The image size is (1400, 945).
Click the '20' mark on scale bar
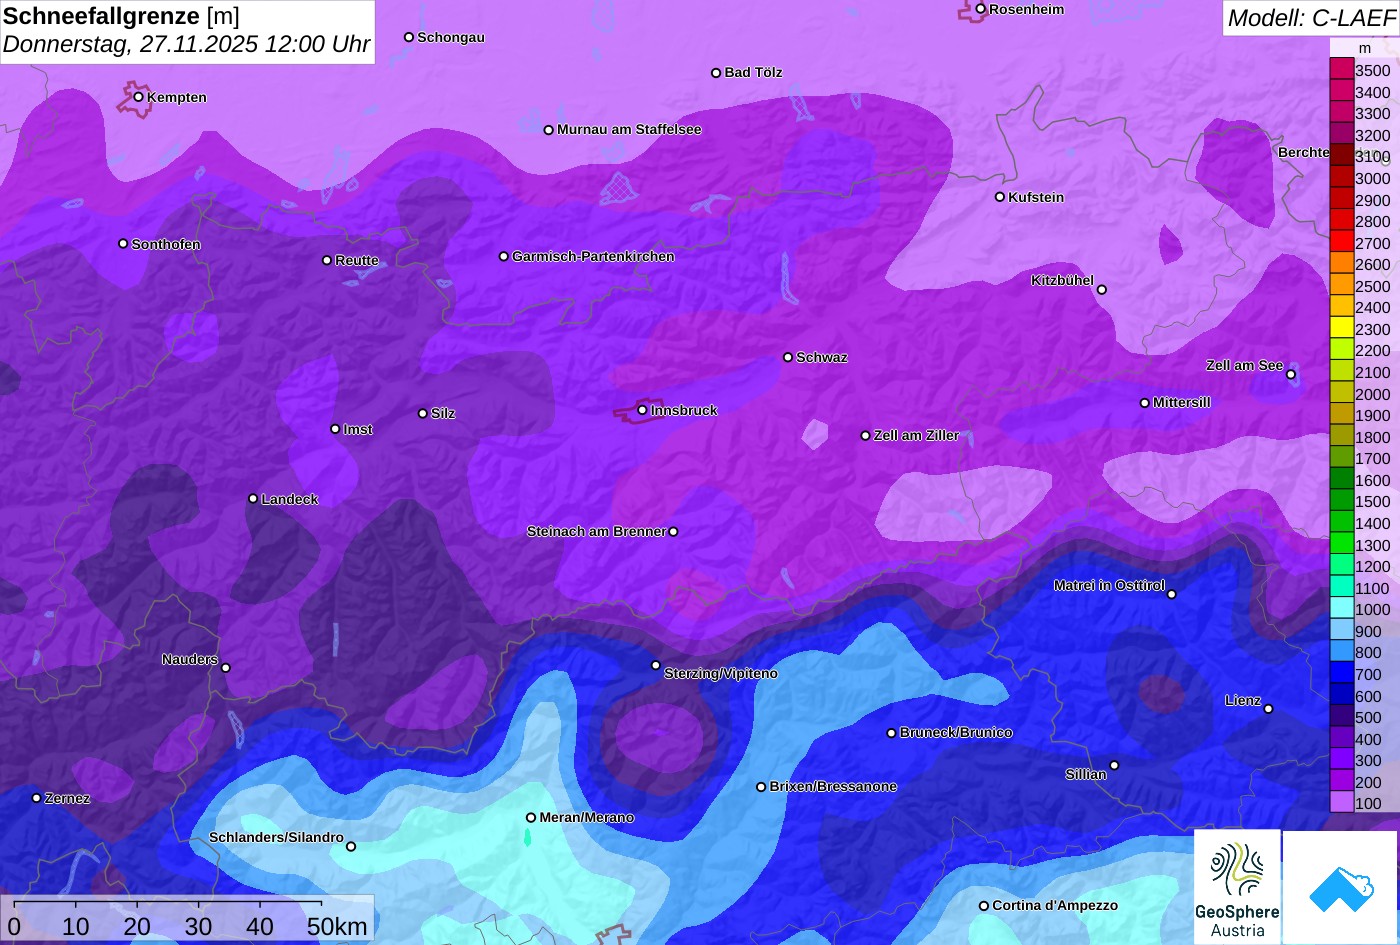coord(137,927)
